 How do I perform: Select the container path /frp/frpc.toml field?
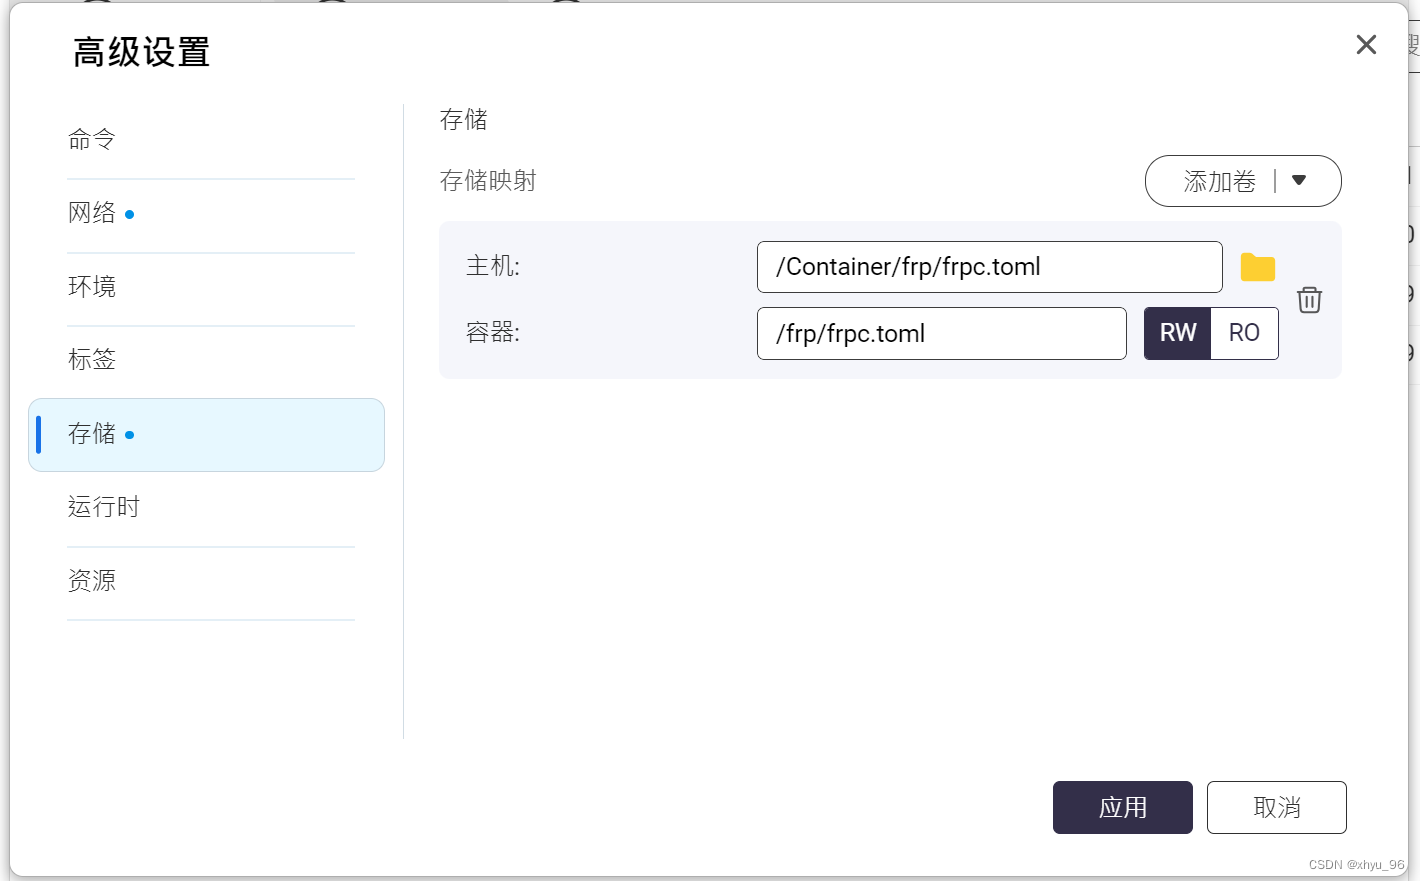pyautogui.click(x=941, y=333)
